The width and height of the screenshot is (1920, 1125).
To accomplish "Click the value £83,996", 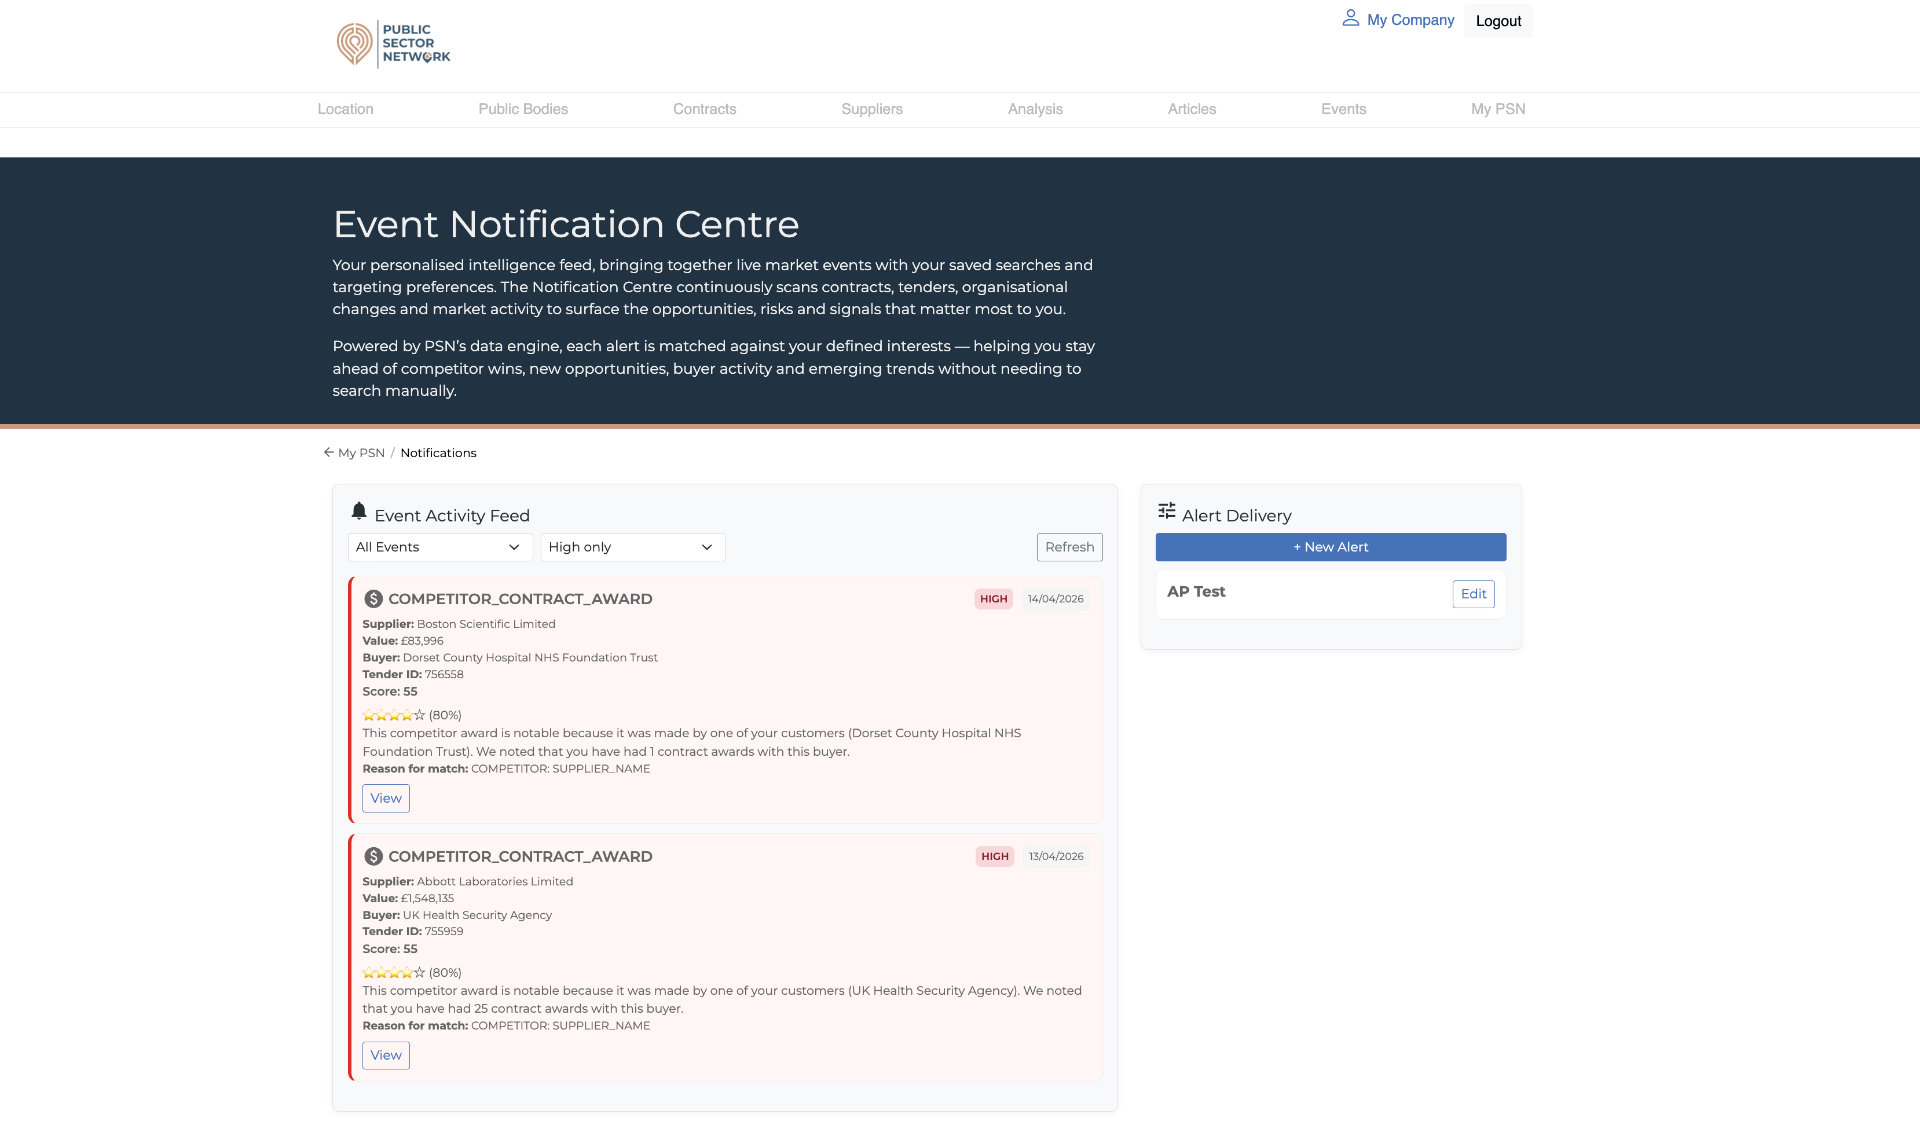I will point(422,641).
